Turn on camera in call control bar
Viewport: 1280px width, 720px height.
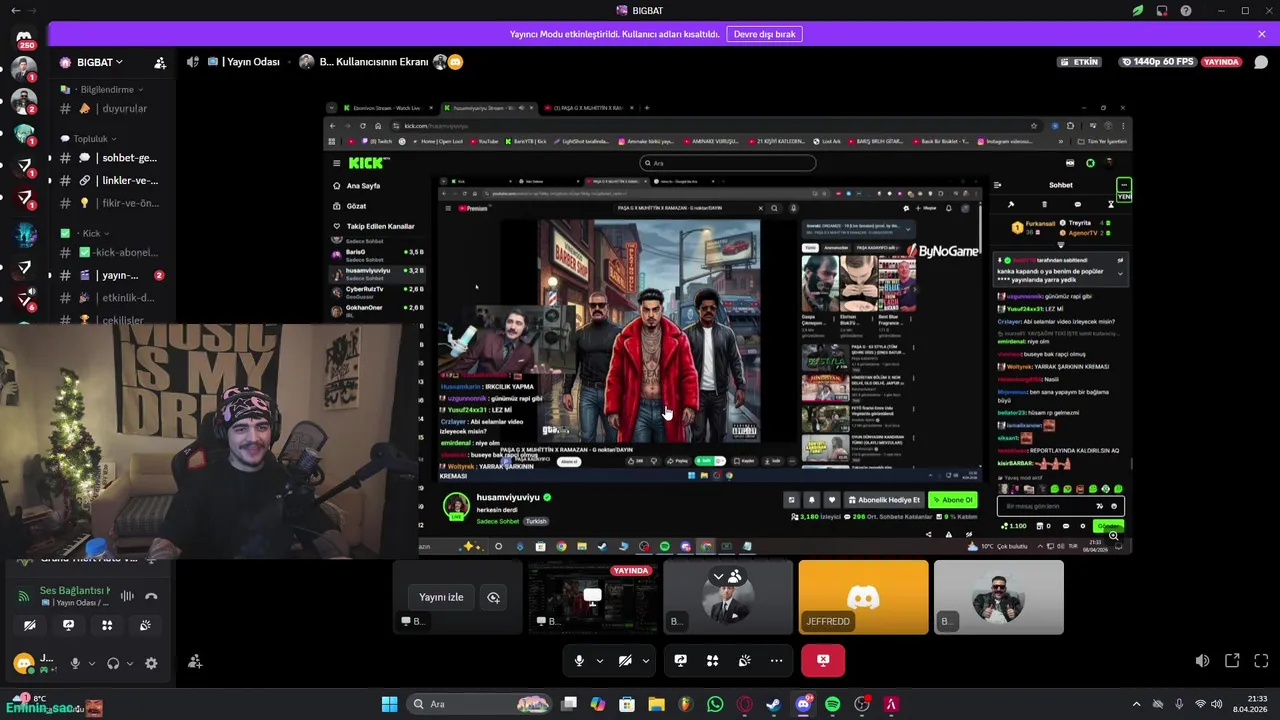click(x=625, y=660)
